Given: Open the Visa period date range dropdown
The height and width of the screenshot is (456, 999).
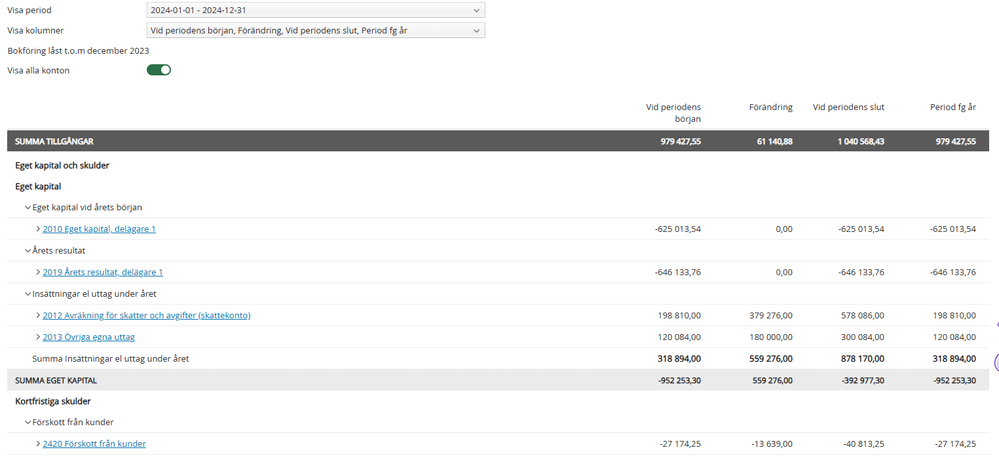Looking at the screenshot, I should (x=315, y=10).
